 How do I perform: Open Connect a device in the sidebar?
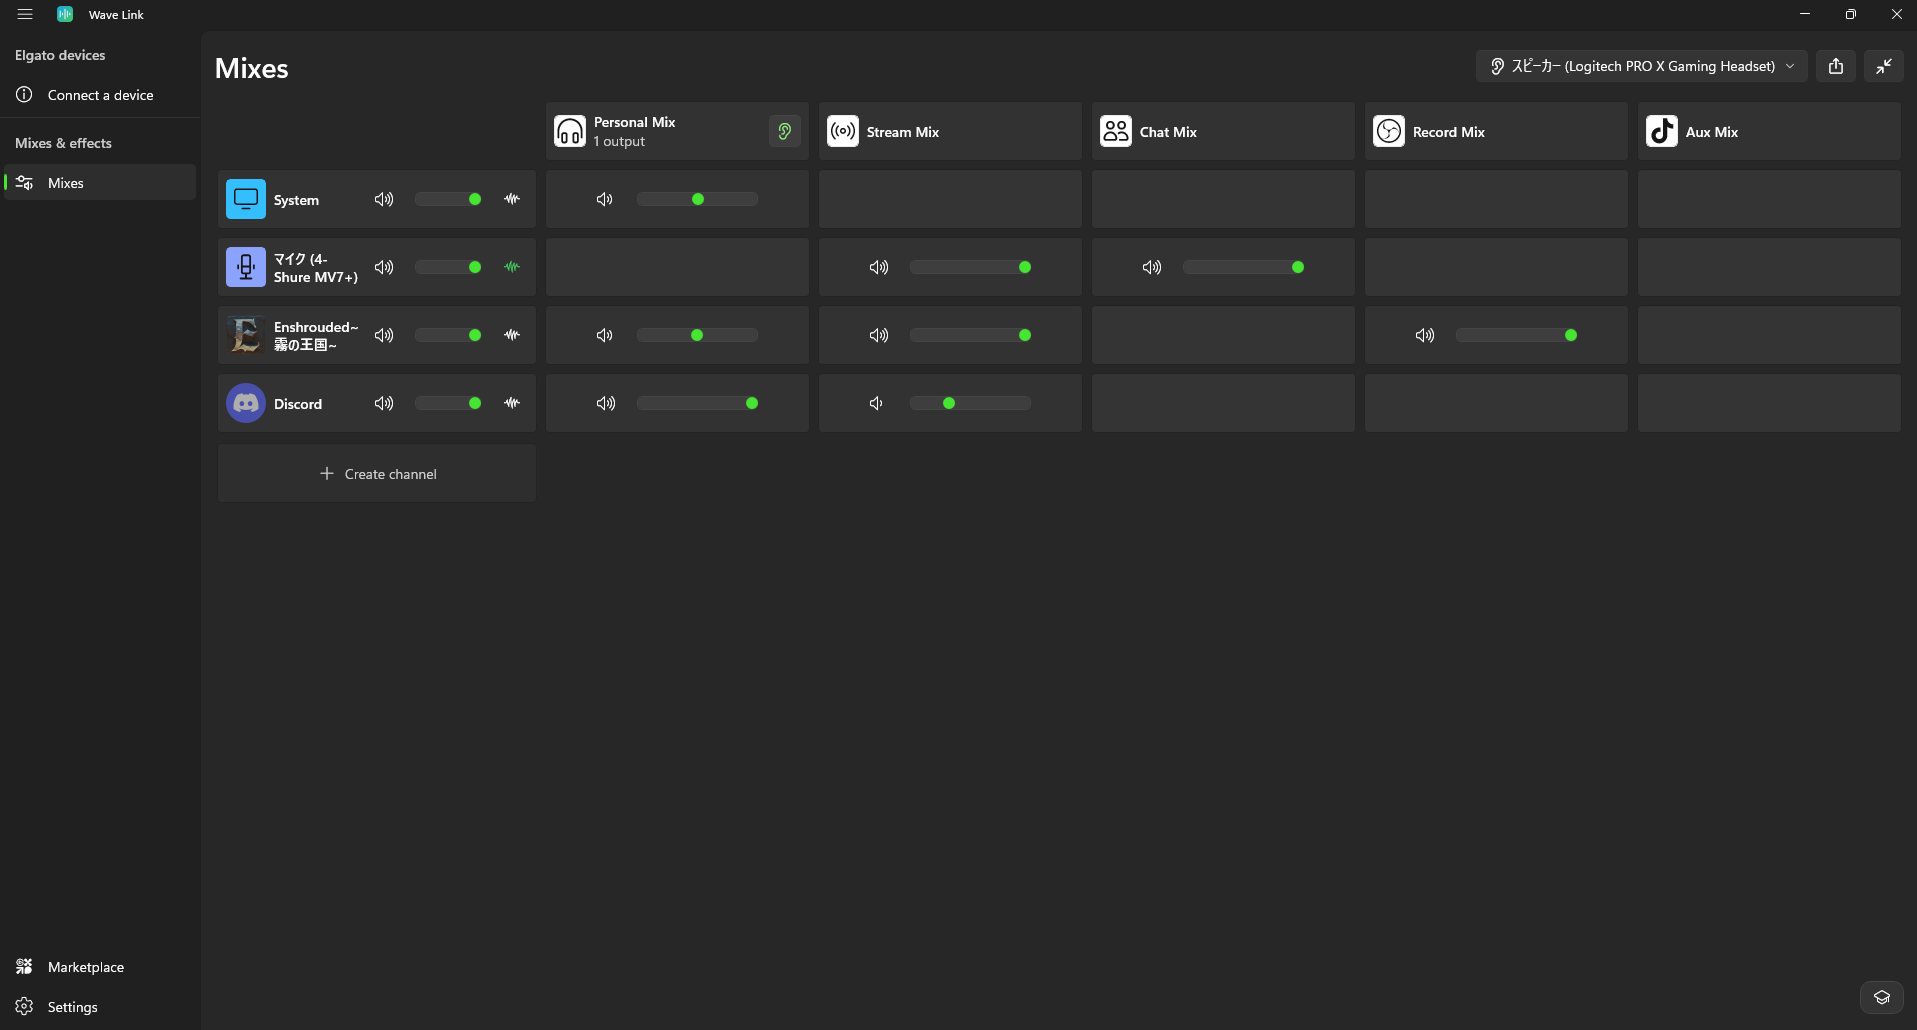tap(100, 94)
